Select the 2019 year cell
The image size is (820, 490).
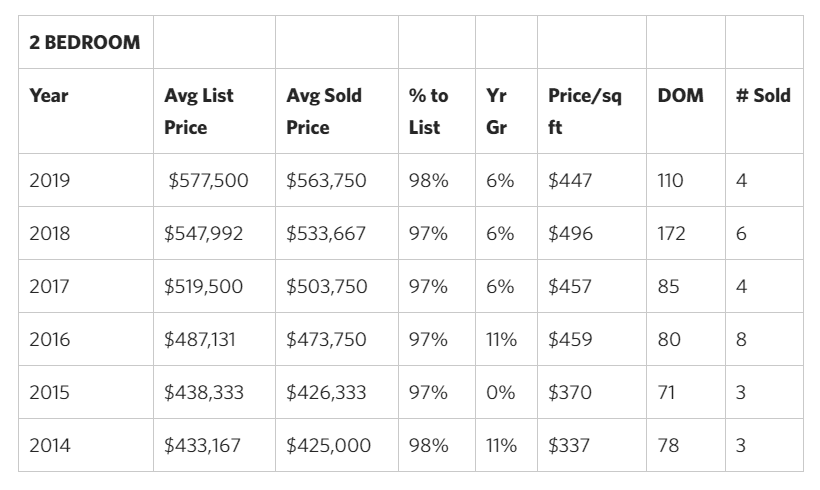[50, 181]
